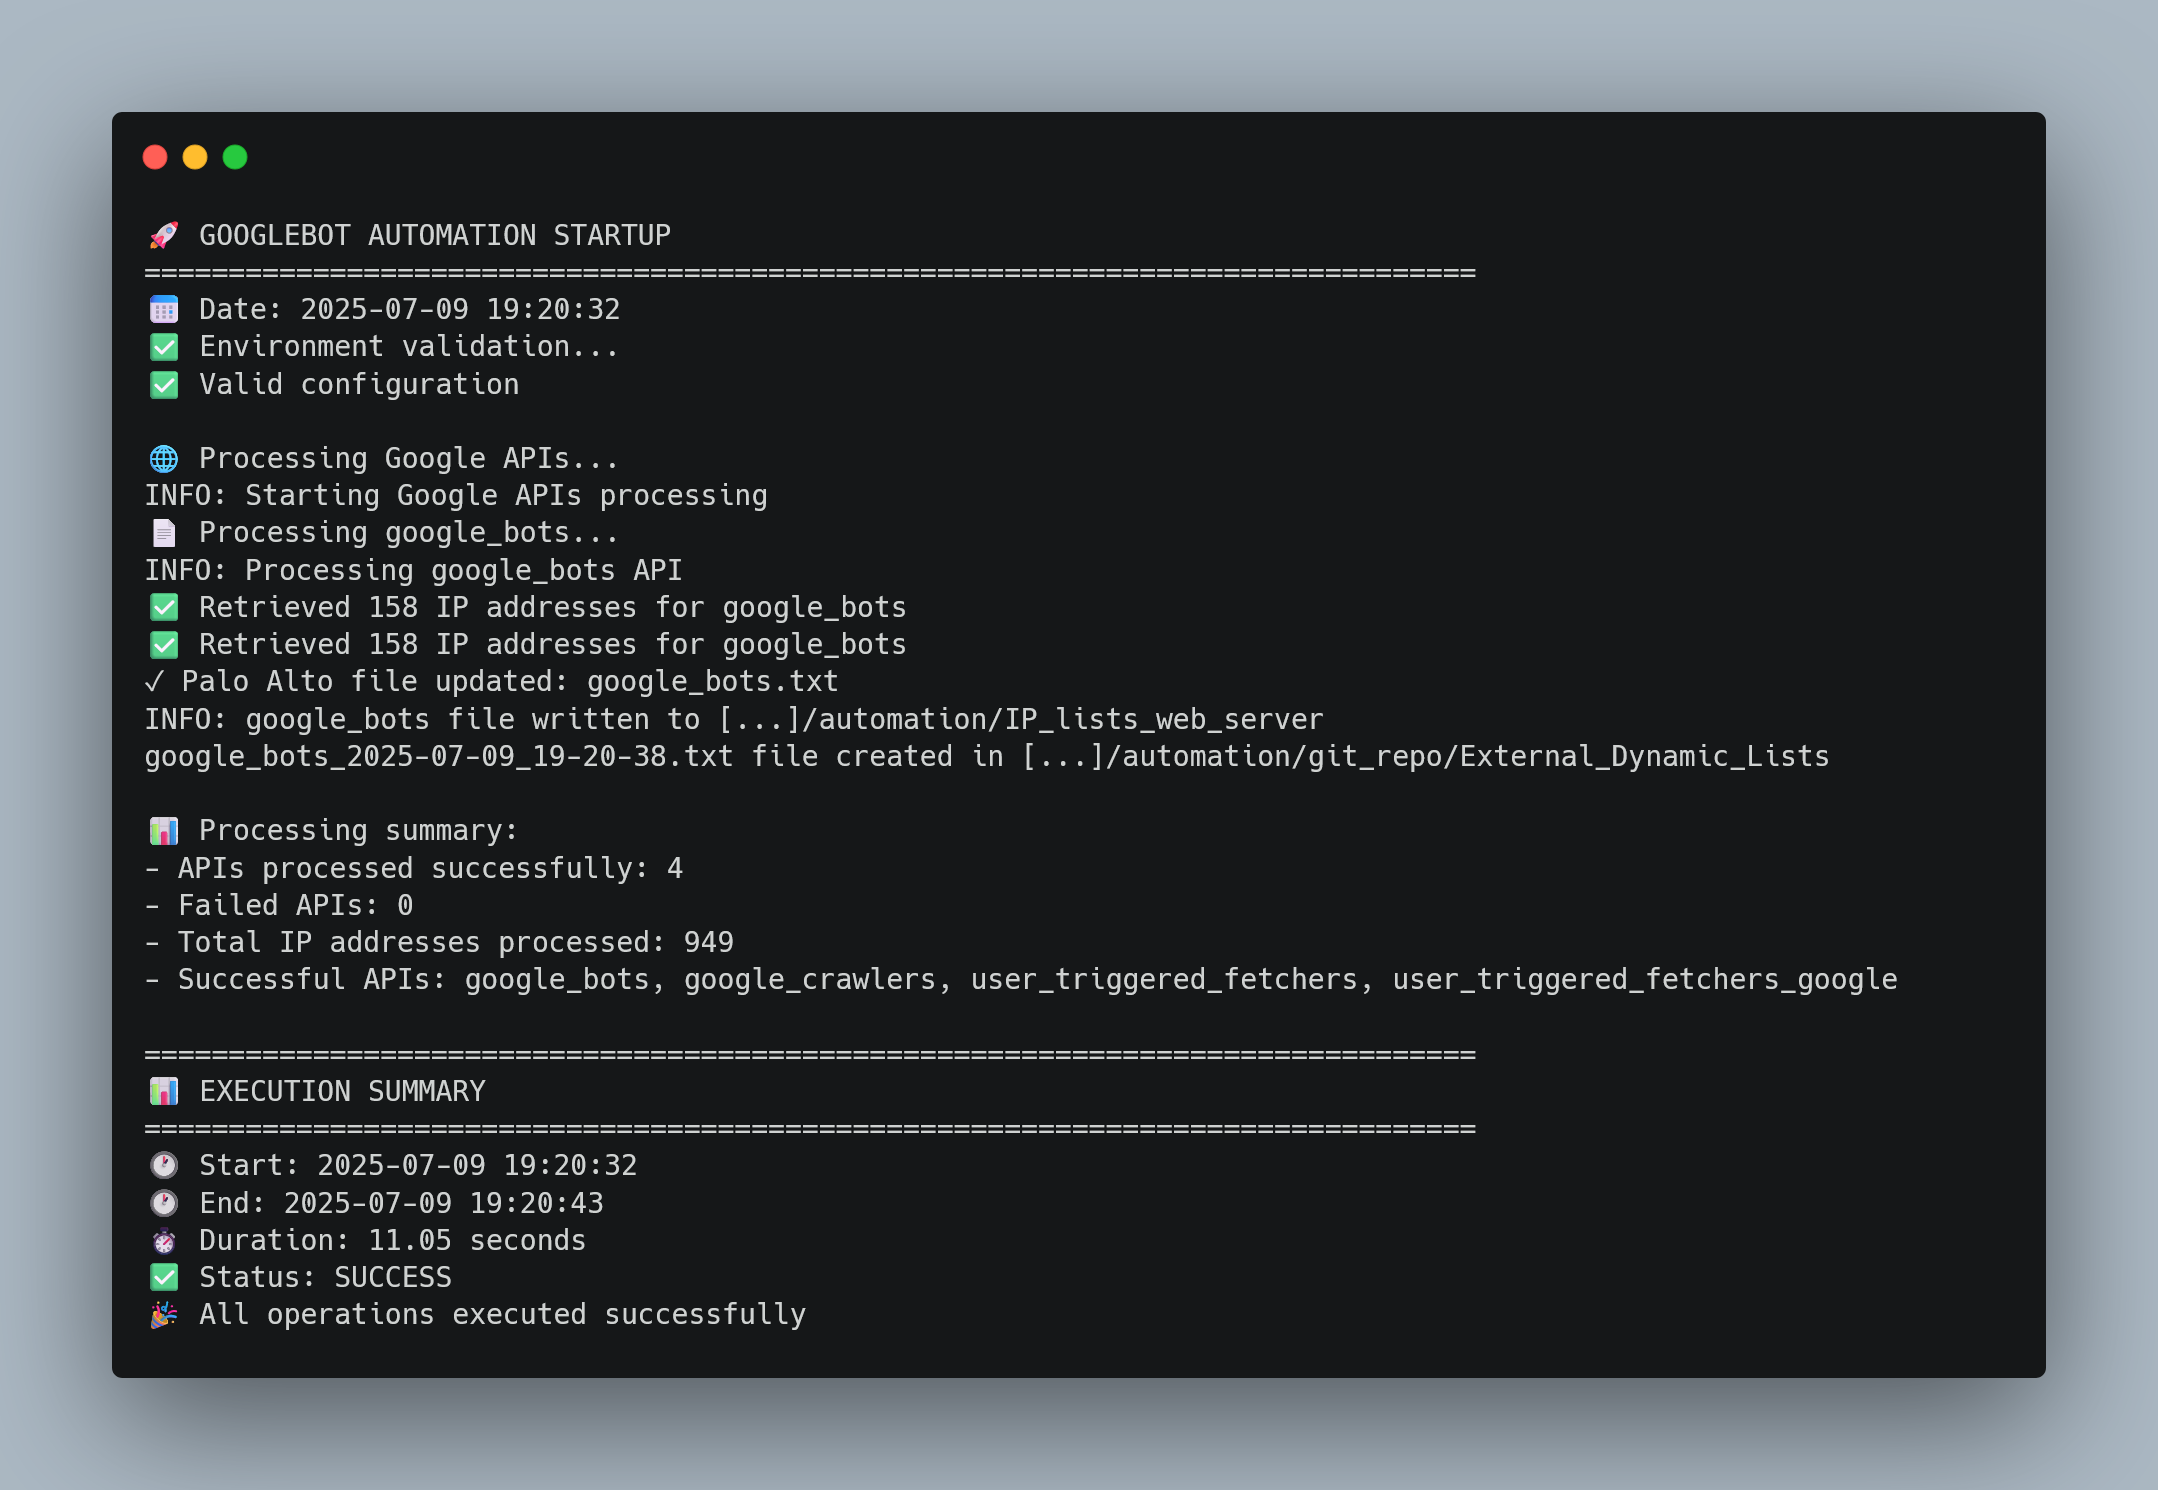Click the rocket emoji beside GOOGLEBOT AUTOMATION STARTUP
Image resolution: width=2158 pixels, height=1490 pixels.
[164, 235]
